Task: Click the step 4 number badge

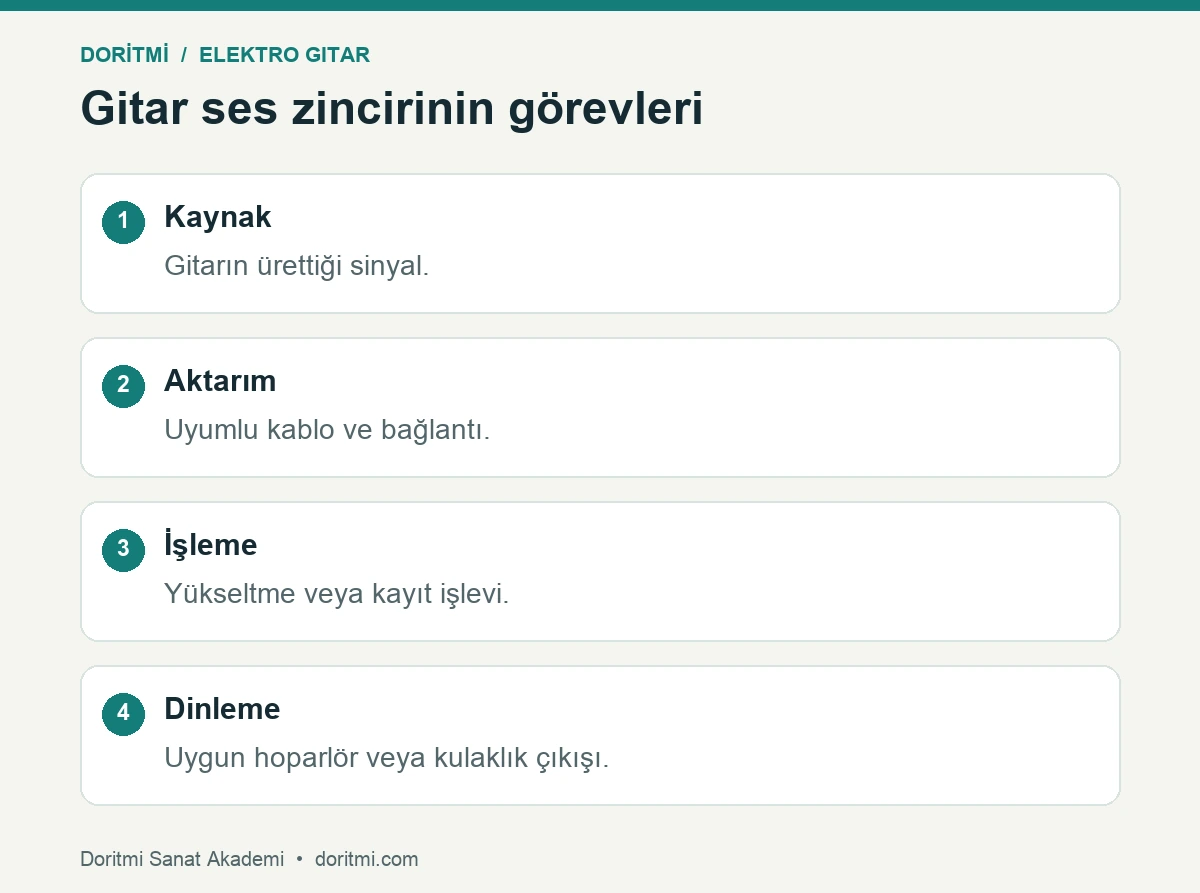Action: tap(123, 714)
